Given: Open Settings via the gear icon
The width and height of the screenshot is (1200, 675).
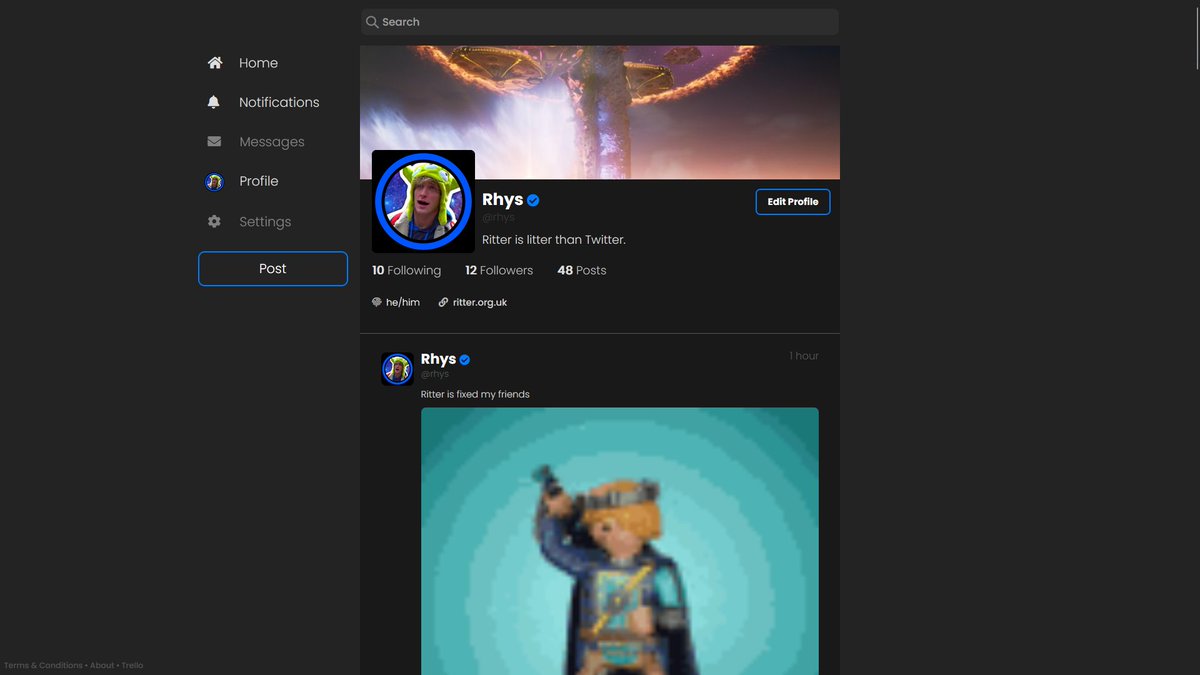Looking at the screenshot, I should (x=213, y=221).
